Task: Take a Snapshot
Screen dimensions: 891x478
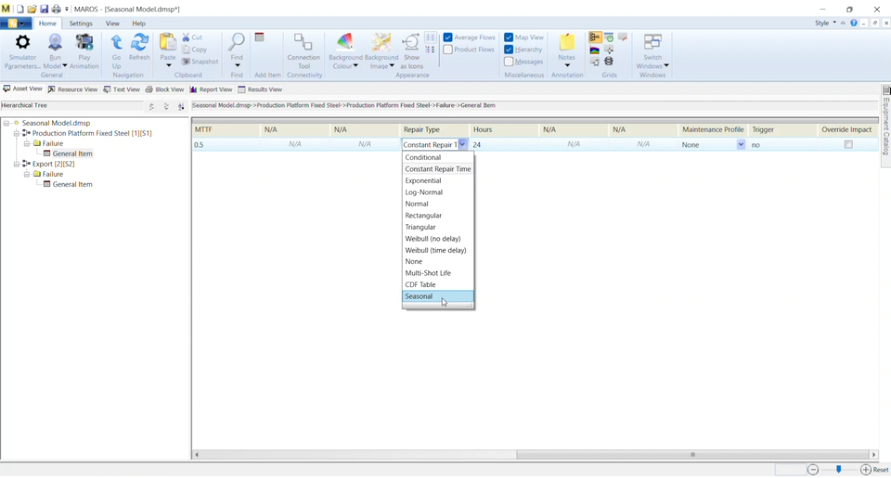Action: (200, 61)
